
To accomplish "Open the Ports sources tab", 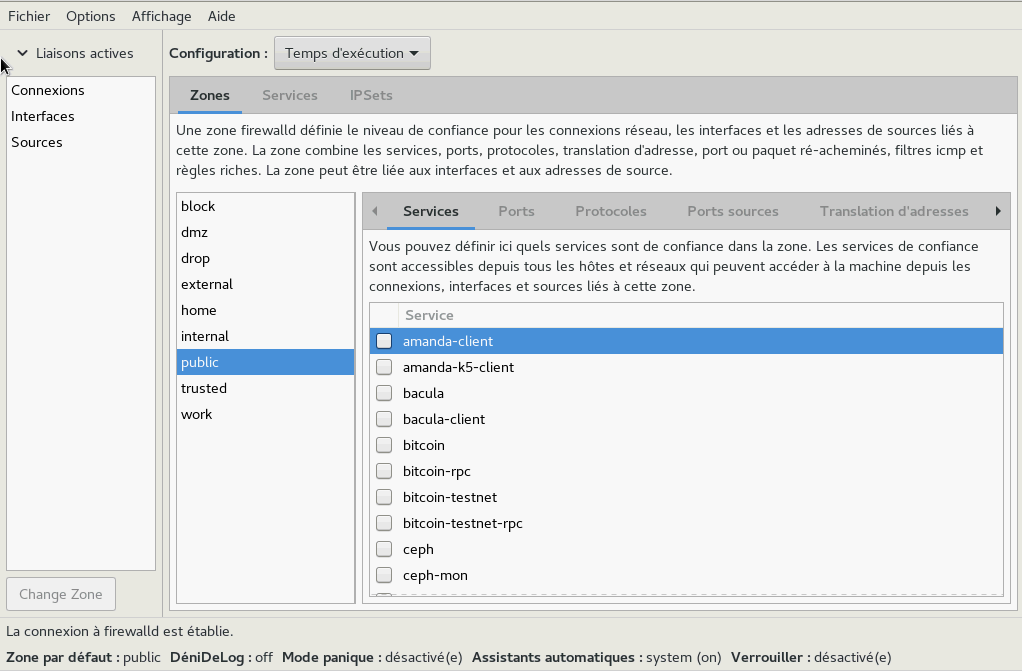I will [x=733, y=211].
